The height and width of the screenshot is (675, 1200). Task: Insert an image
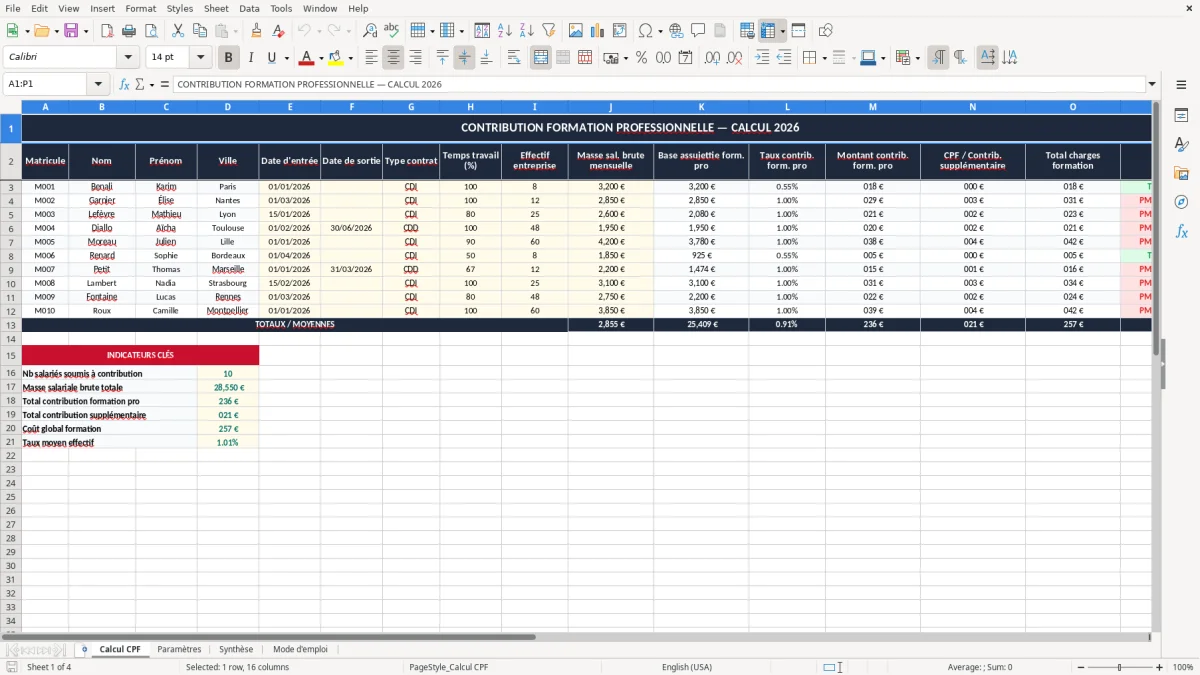pyautogui.click(x=576, y=31)
